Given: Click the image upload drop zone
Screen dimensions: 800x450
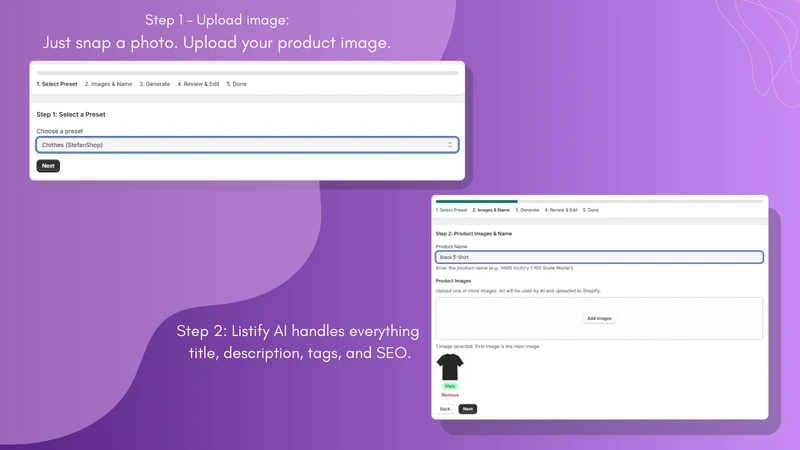Looking at the screenshot, I should [599, 318].
